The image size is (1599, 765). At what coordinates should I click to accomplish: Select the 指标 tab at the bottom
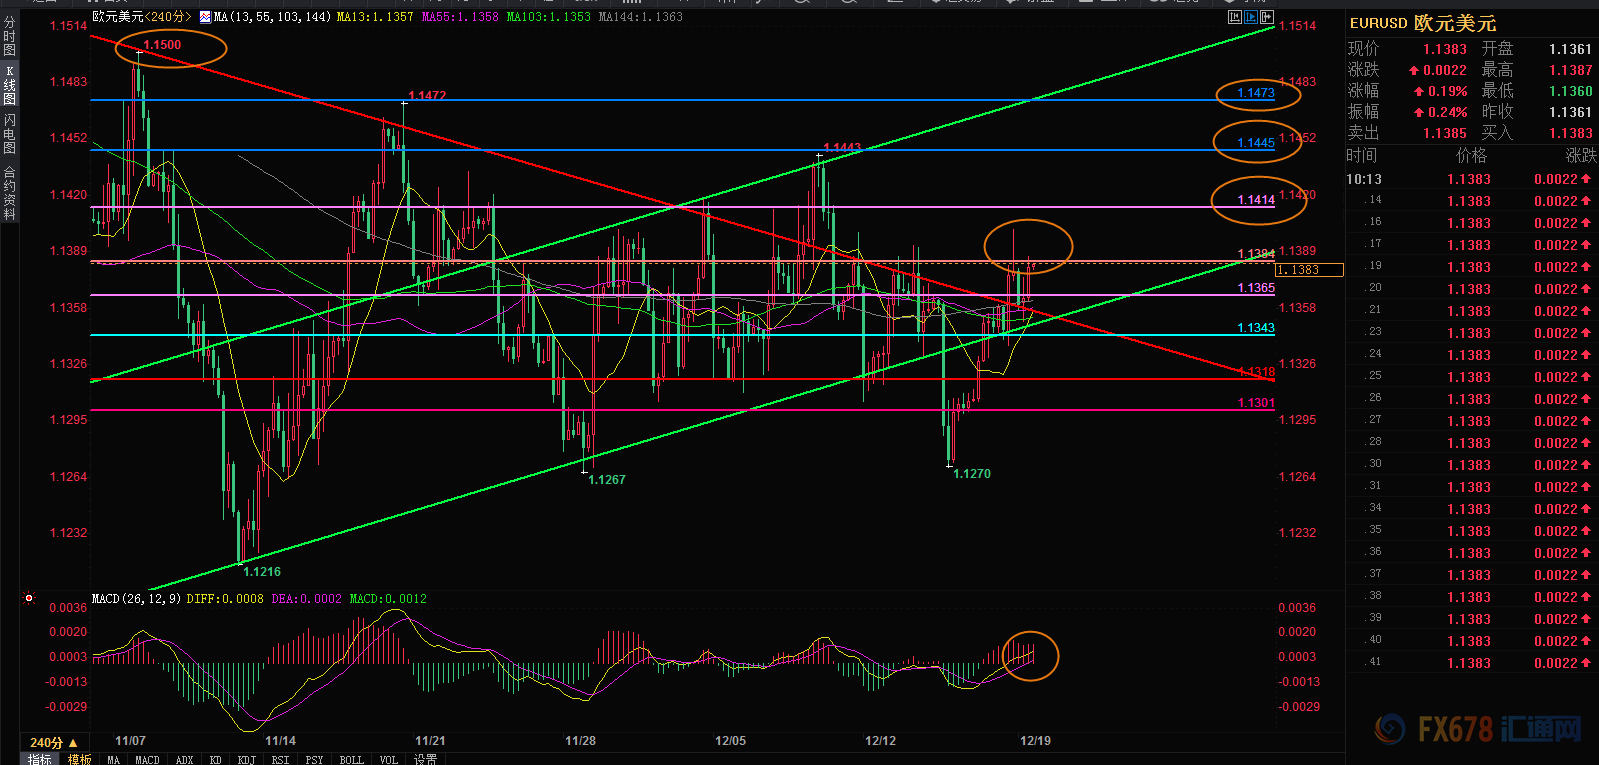[x=39, y=759]
